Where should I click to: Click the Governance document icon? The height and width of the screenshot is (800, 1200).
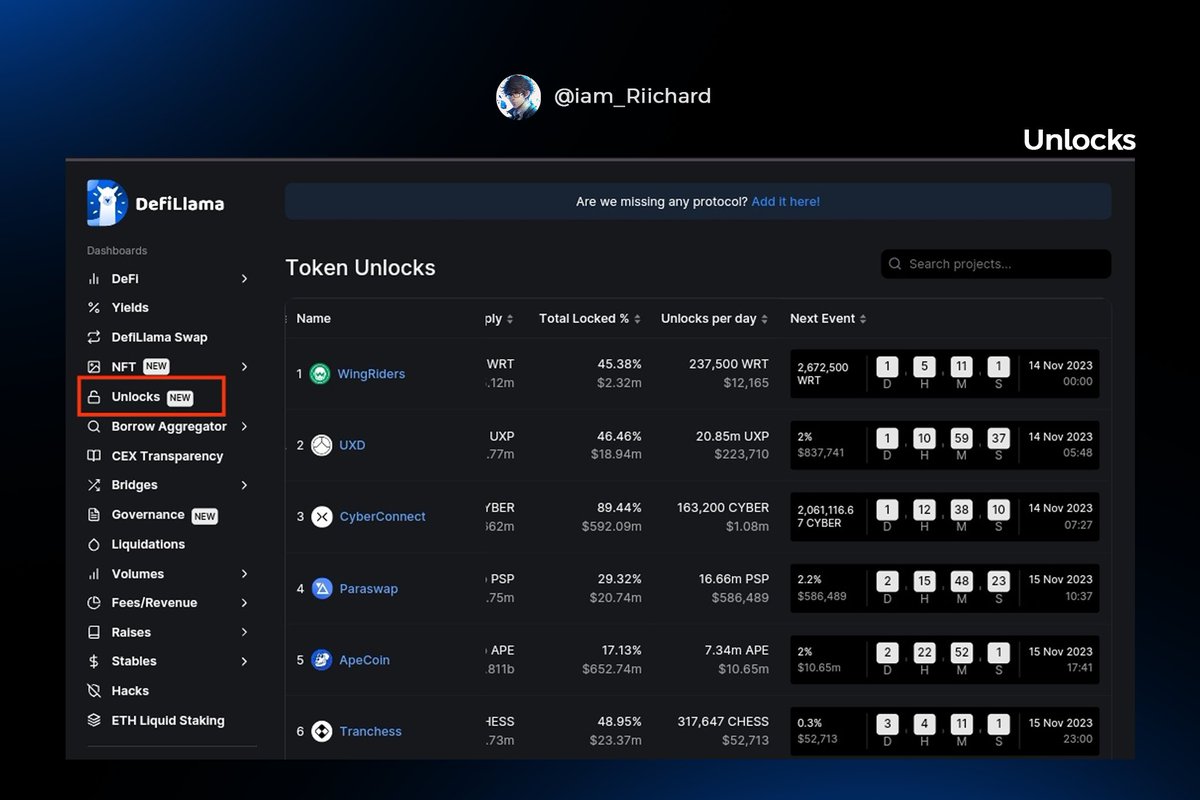click(94, 515)
